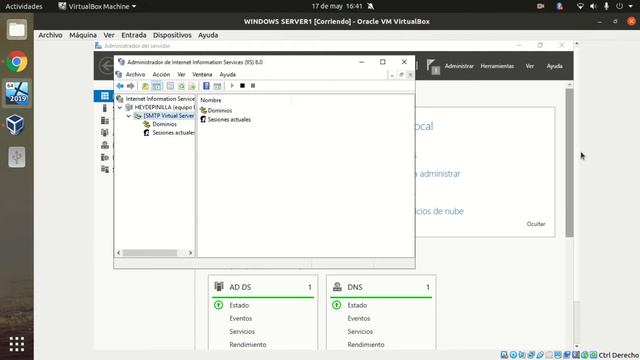Select HEYDEPINILLA computer in tree

click(x=160, y=107)
